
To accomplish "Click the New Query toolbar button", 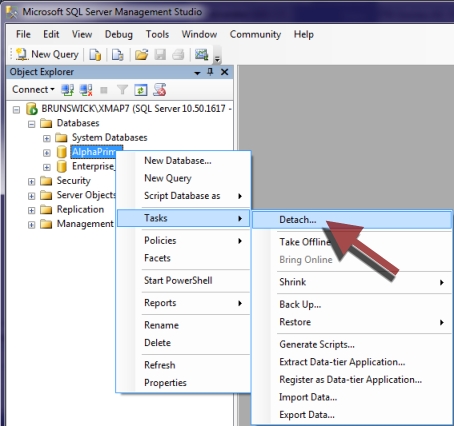I will click(47, 54).
